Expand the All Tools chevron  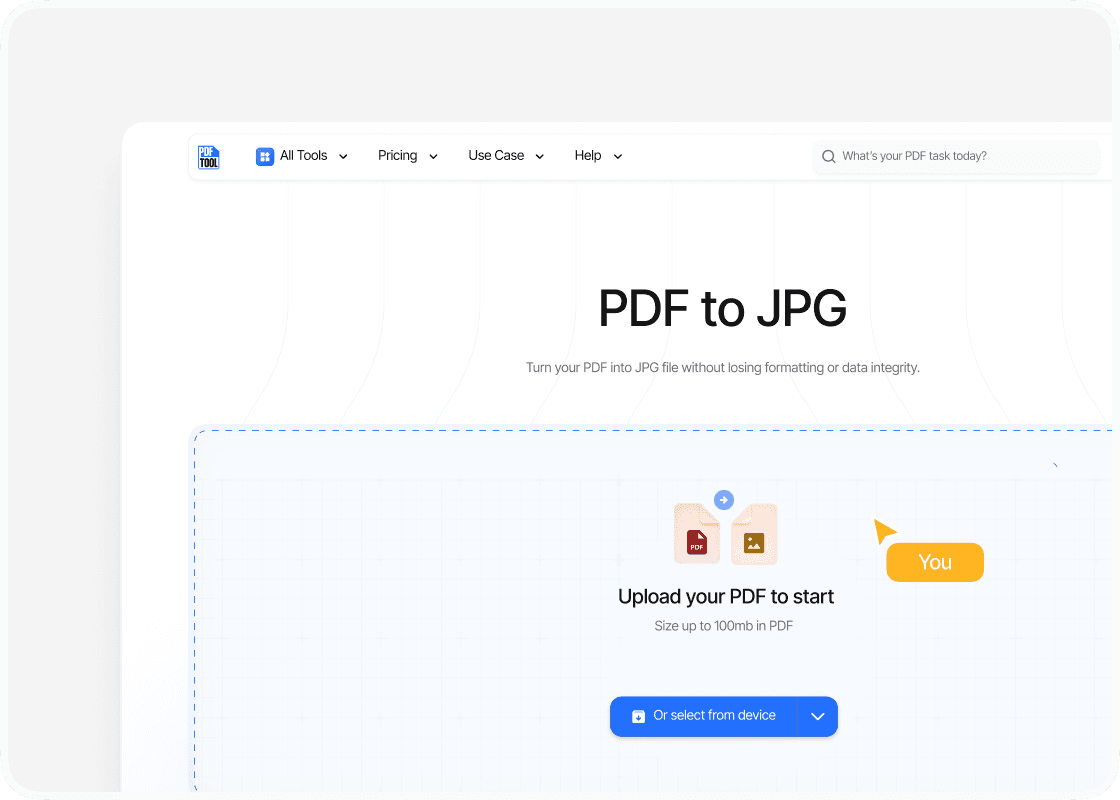point(343,157)
